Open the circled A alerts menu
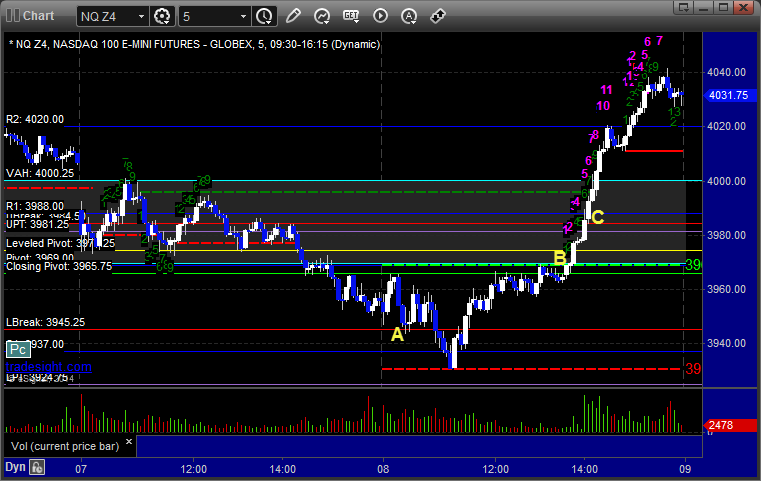 pos(409,16)
